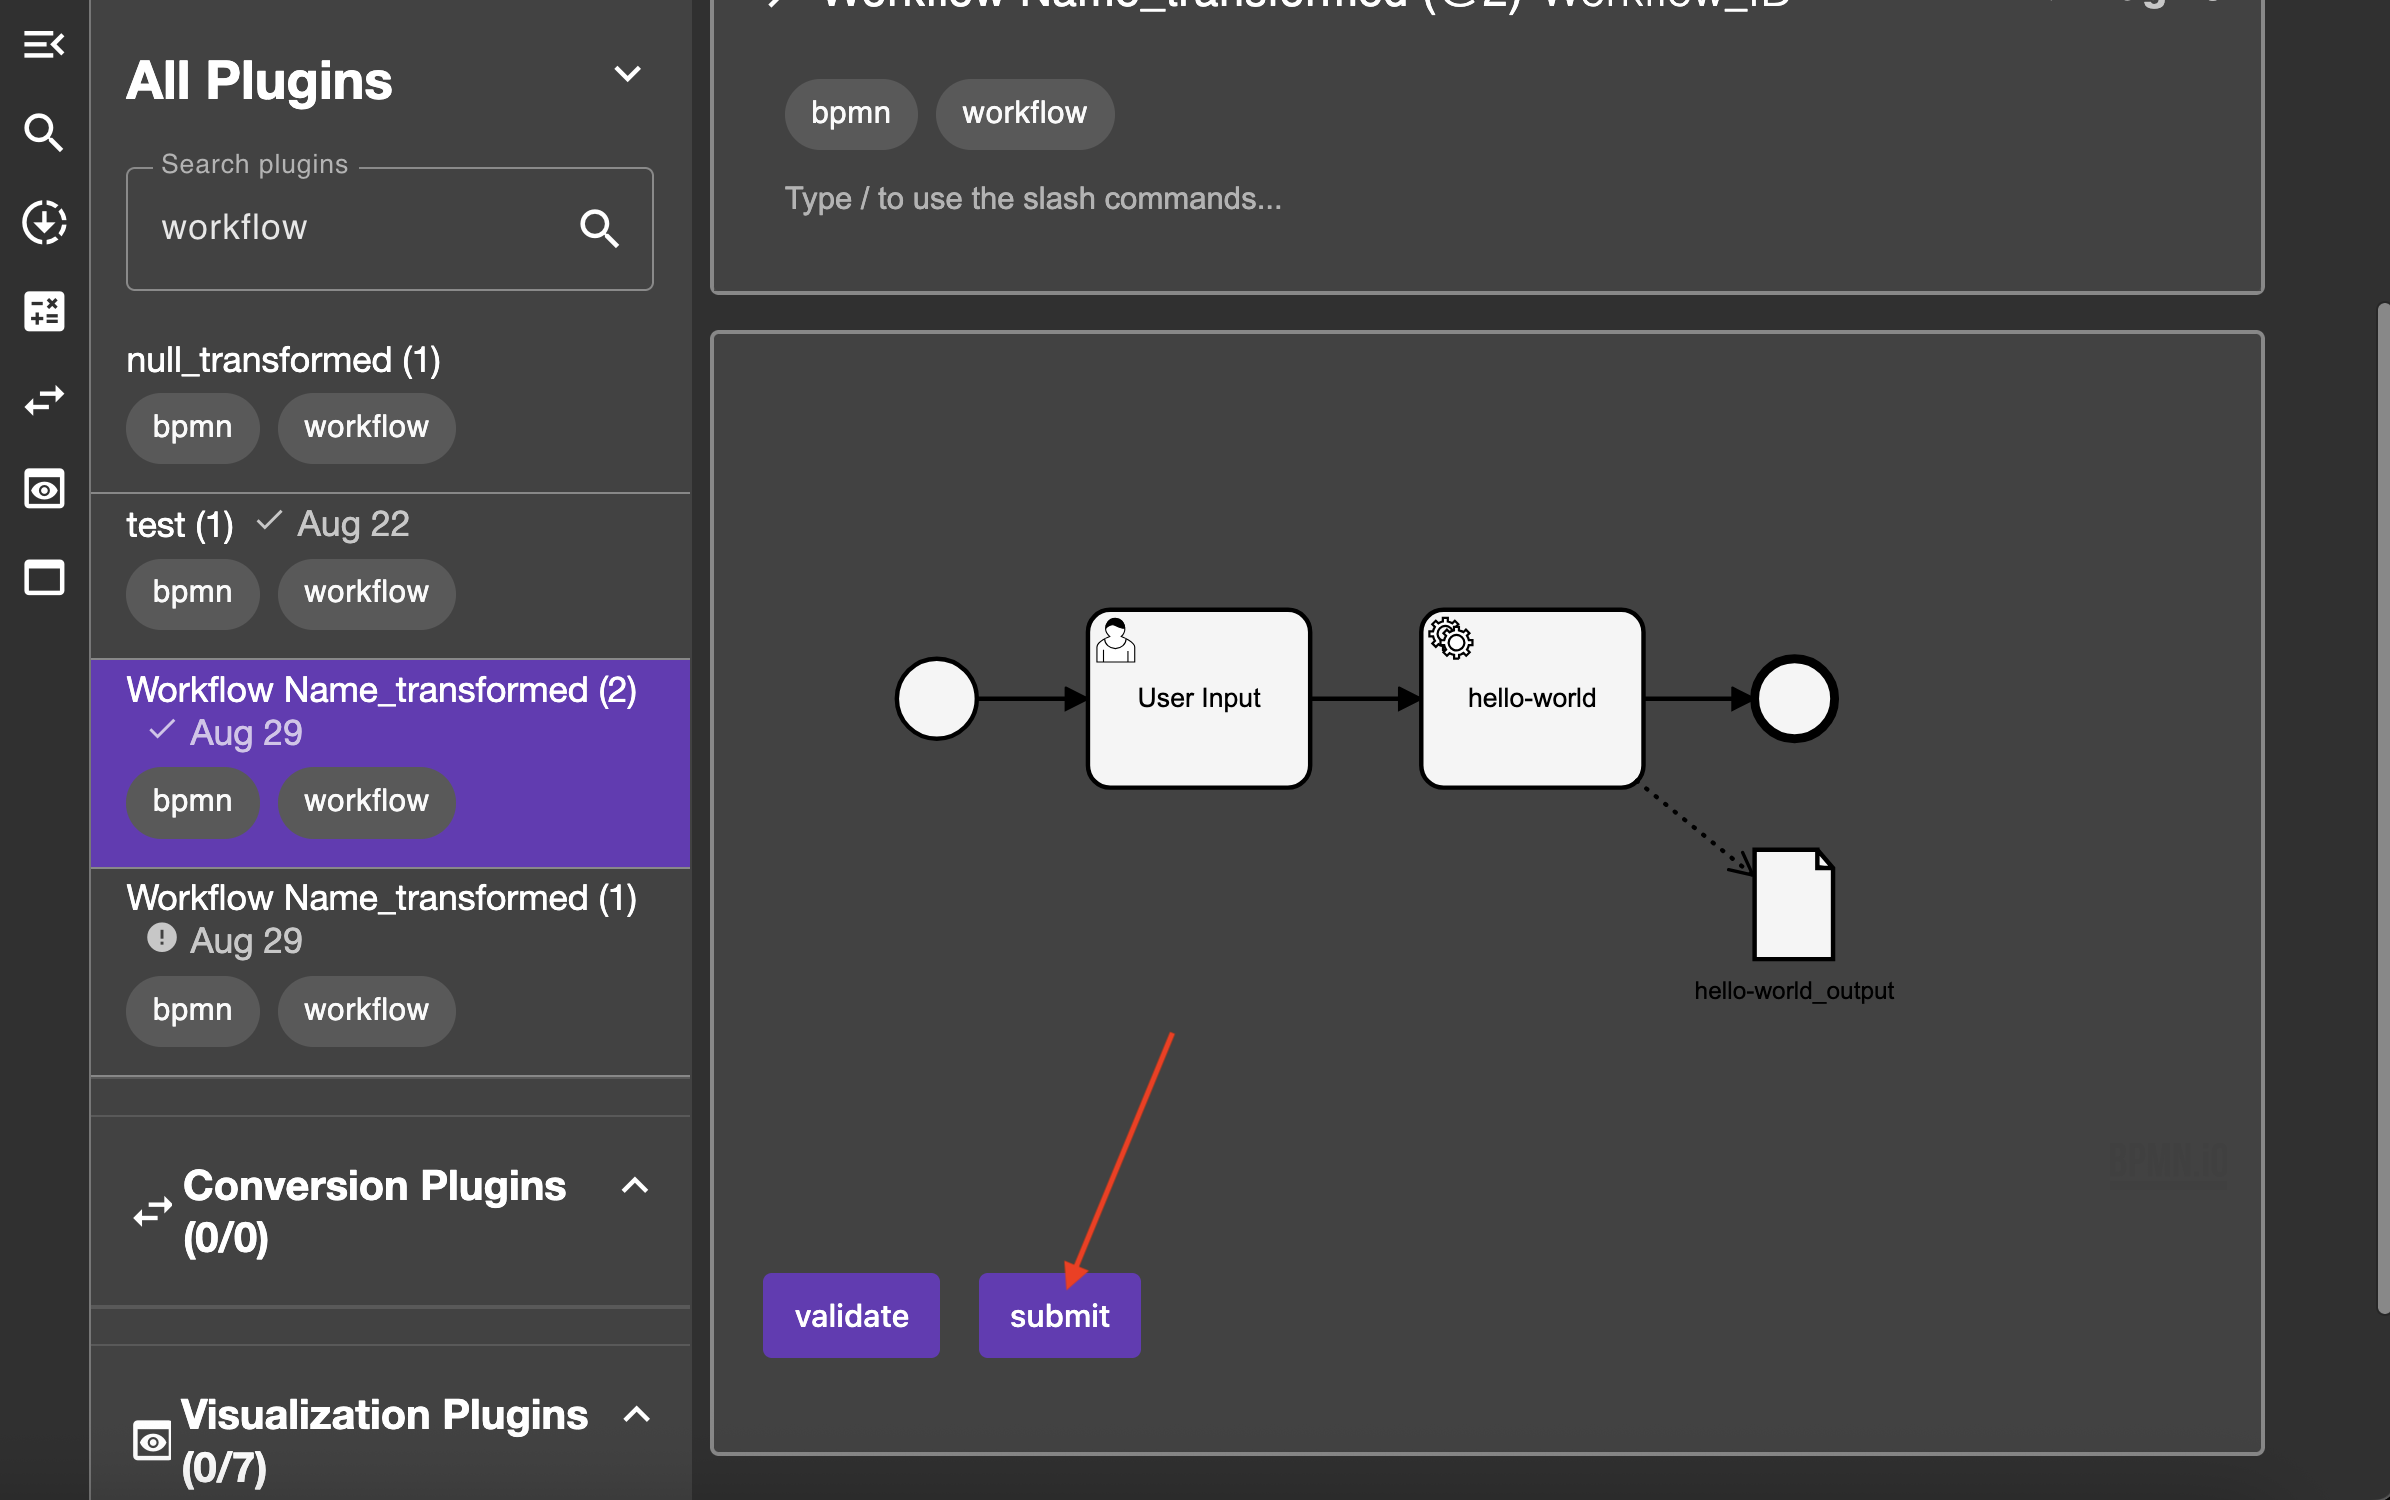
Task: Click the Visualization Plugins eye icon in list
Action: tap(152, 1441)
